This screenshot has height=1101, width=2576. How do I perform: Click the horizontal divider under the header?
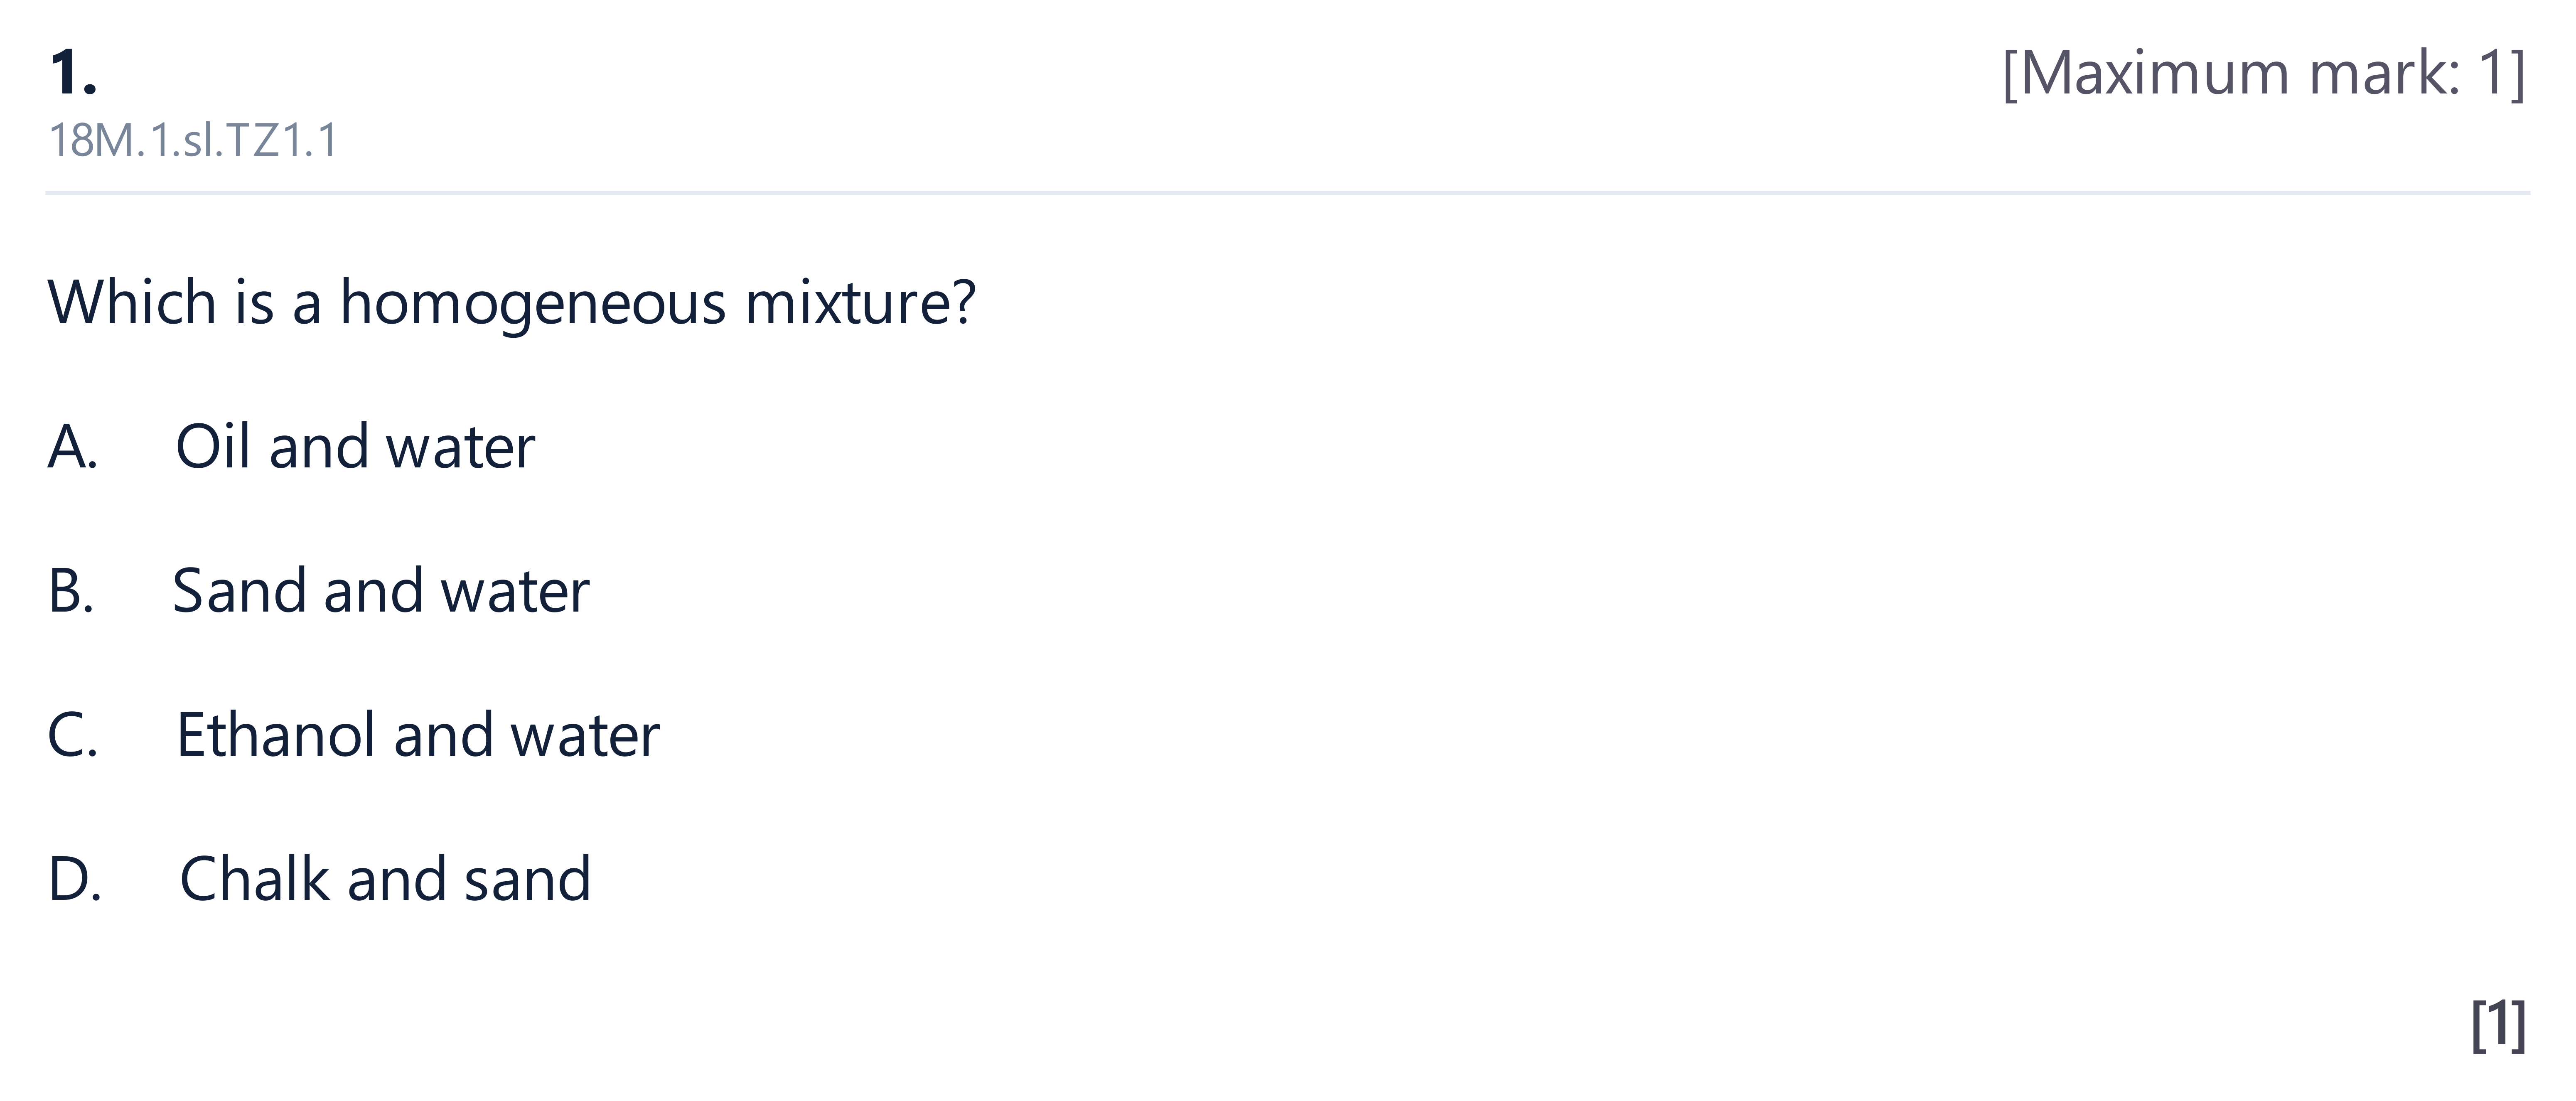(1288, 192)
